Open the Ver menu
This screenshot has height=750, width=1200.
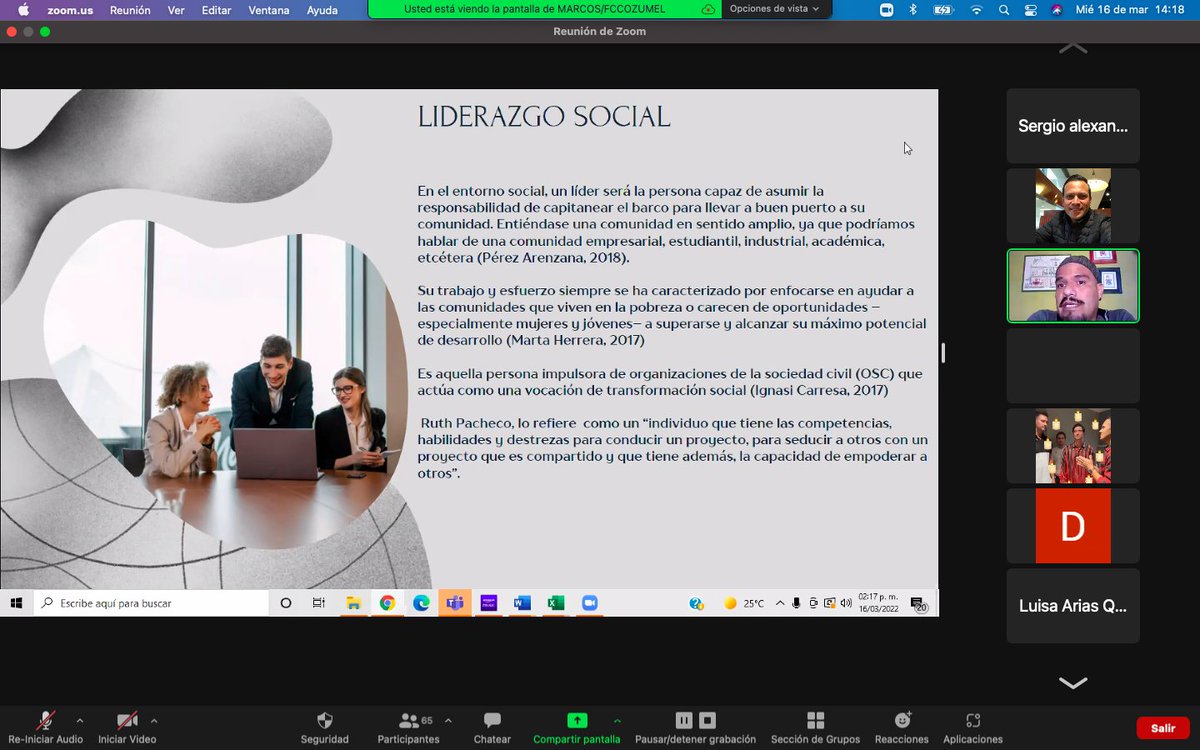tap(176, 10)
